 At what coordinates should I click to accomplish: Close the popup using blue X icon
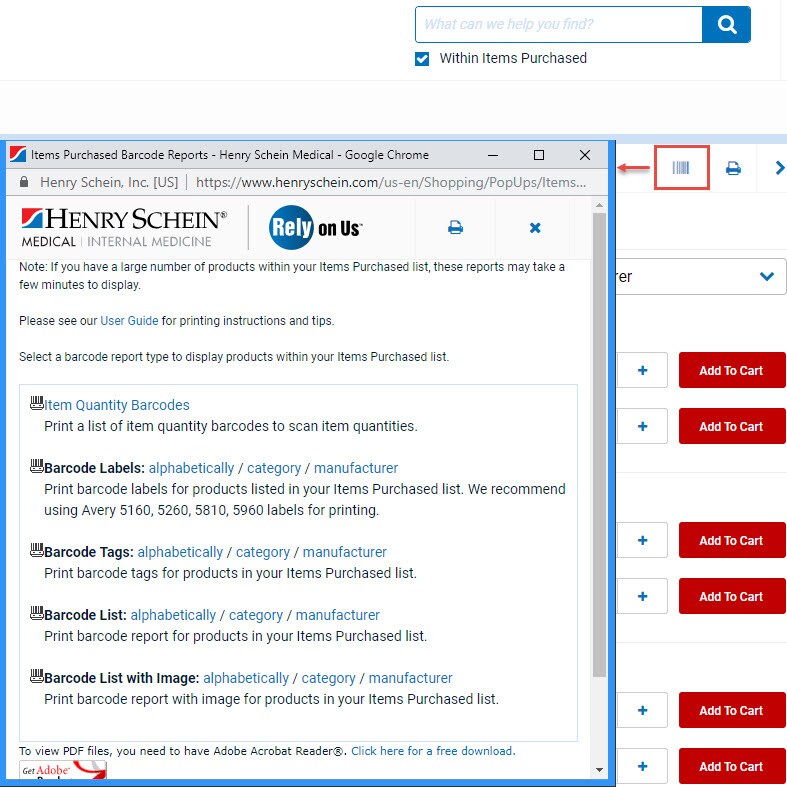point(535,228)
